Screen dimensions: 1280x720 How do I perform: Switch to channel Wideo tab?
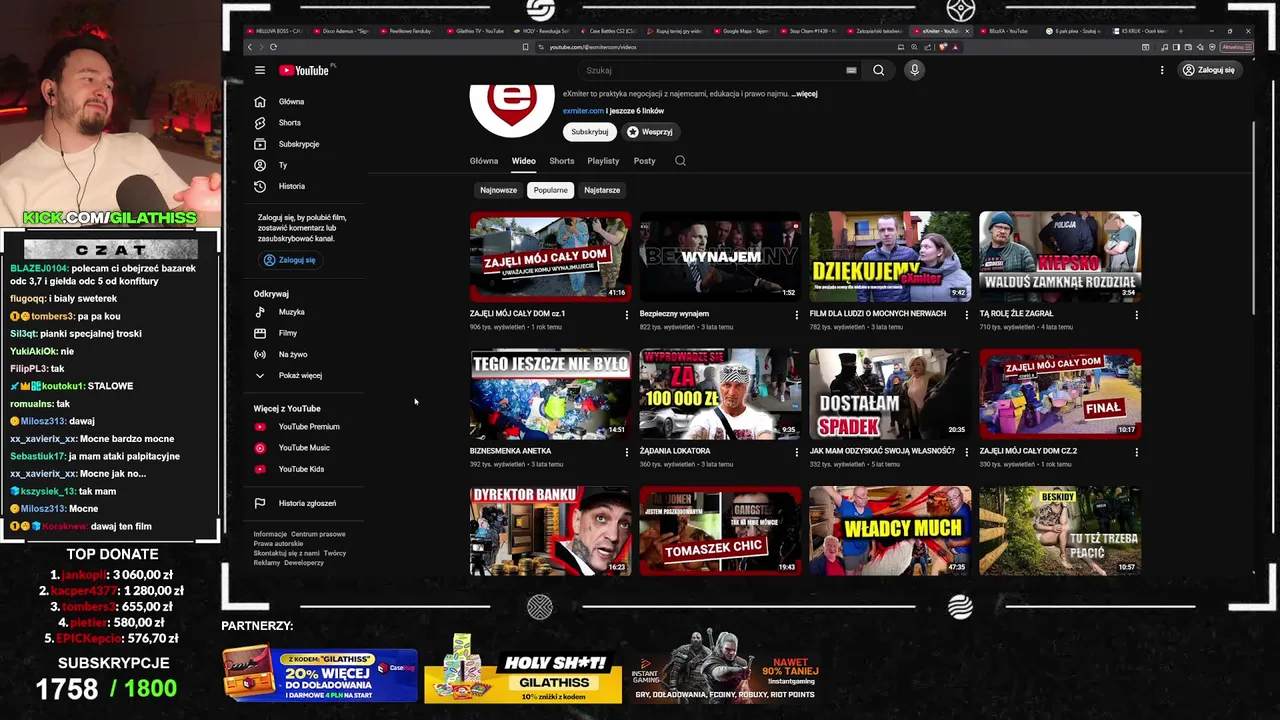[x=524, y=161]
